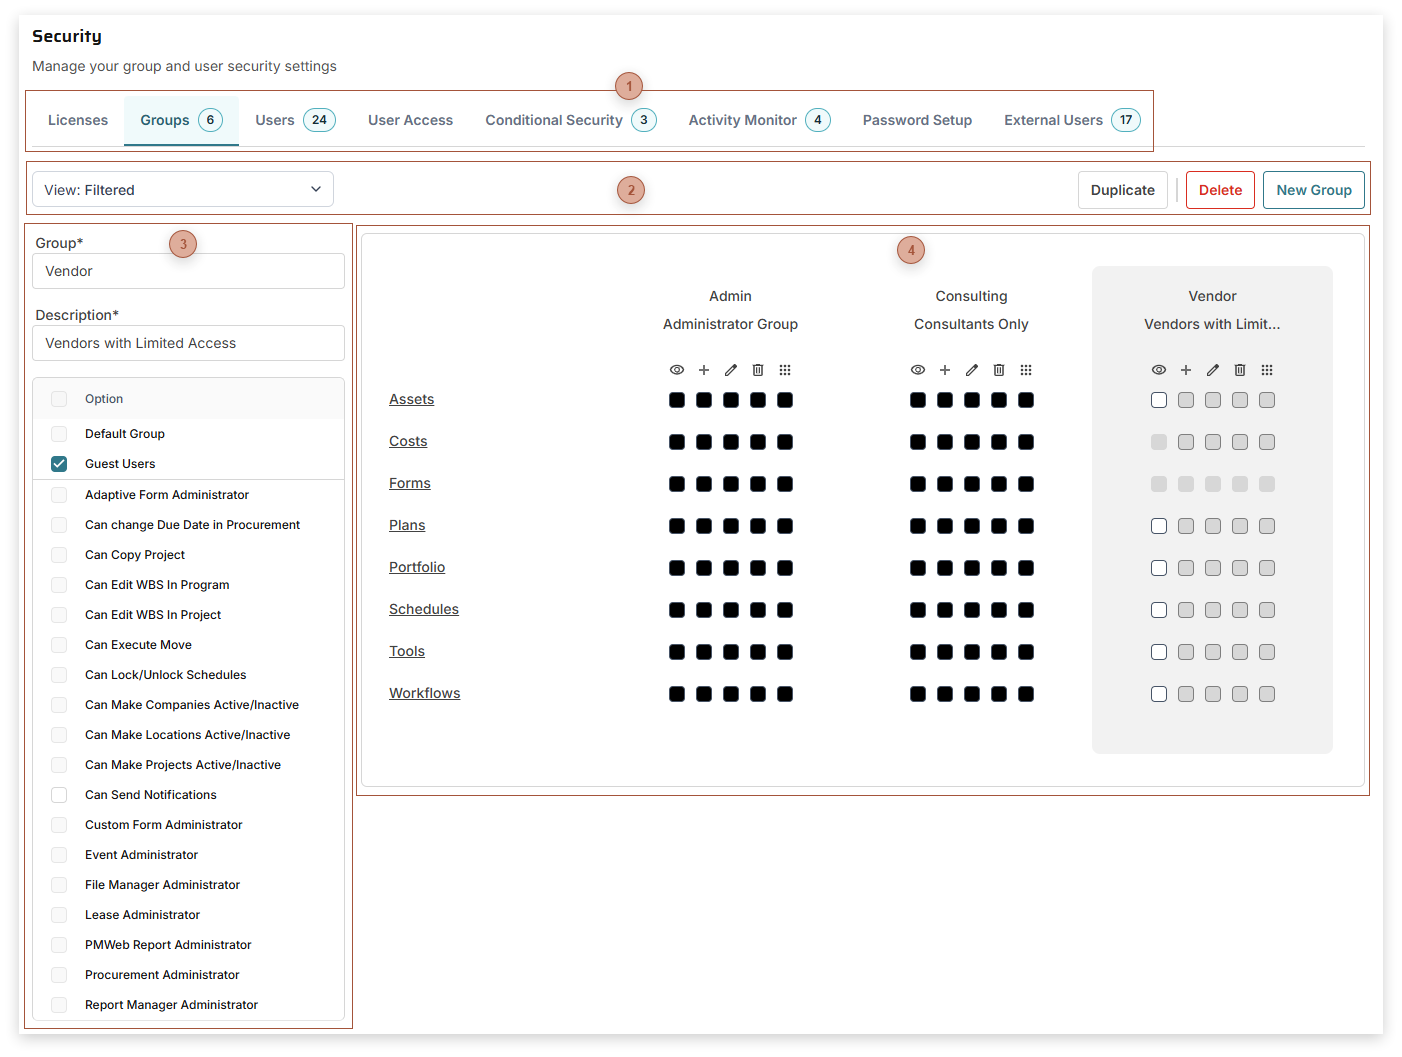Click the grid icon under Vendor column
The image size is (1402, 1057).
[1267, 370]
